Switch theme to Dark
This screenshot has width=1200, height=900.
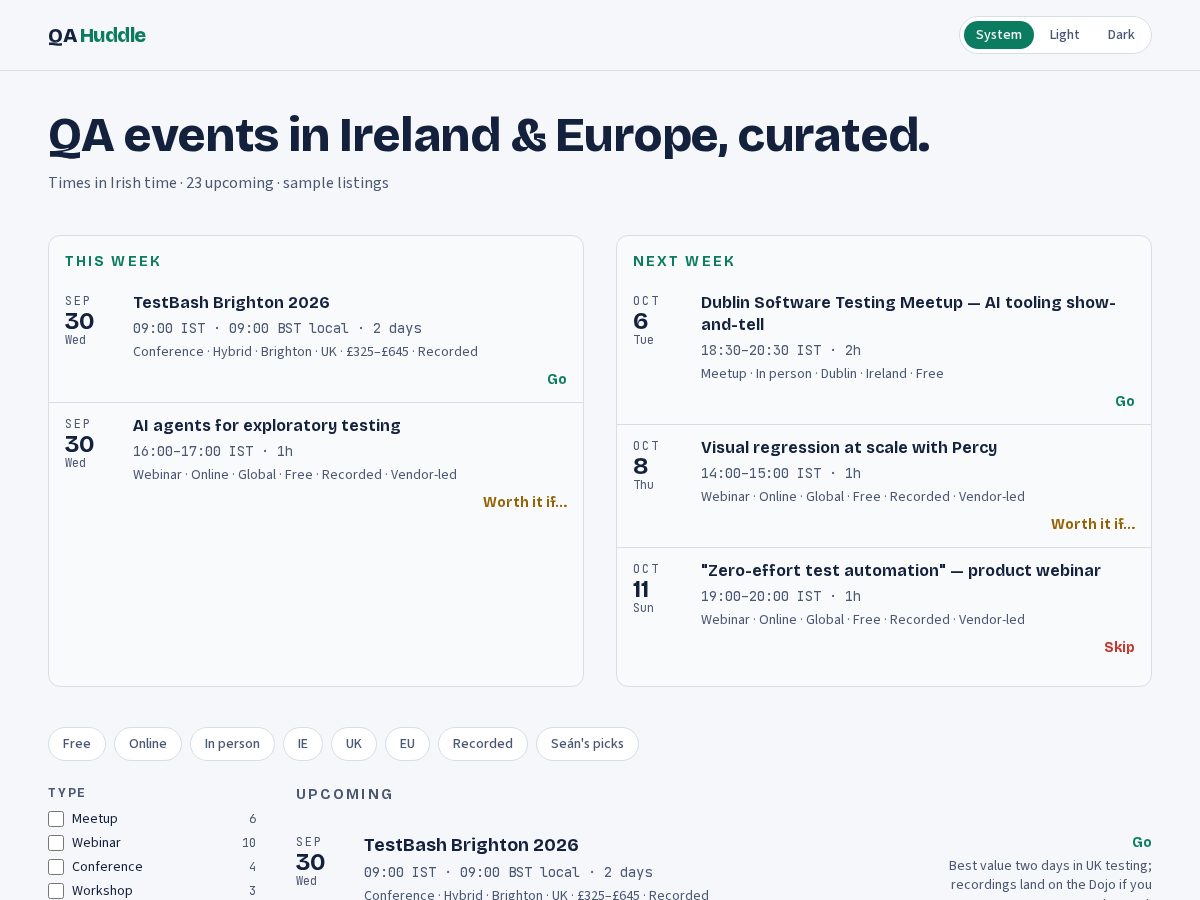coord(1121,35)
